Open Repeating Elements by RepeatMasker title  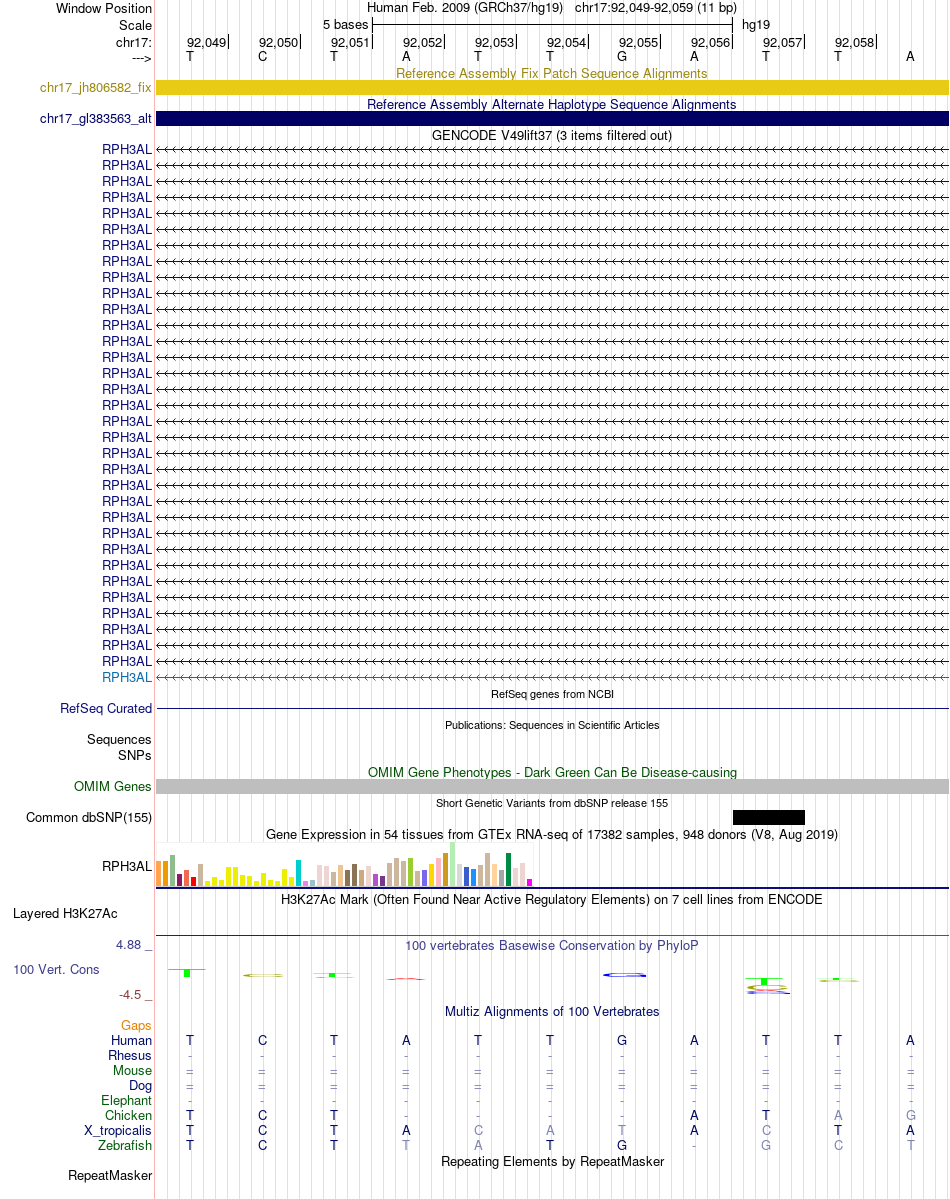pyautogui.click(x=551, y=1162)
